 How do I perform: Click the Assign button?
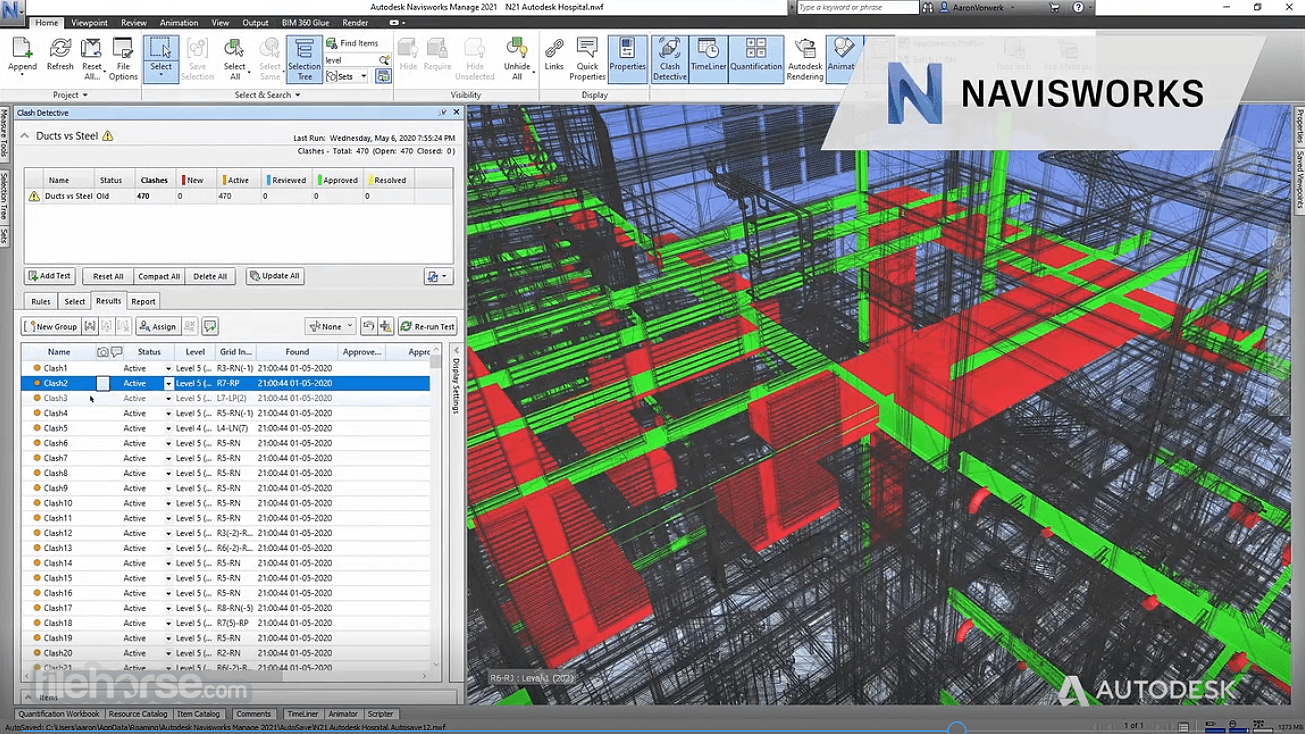[157, 326]
